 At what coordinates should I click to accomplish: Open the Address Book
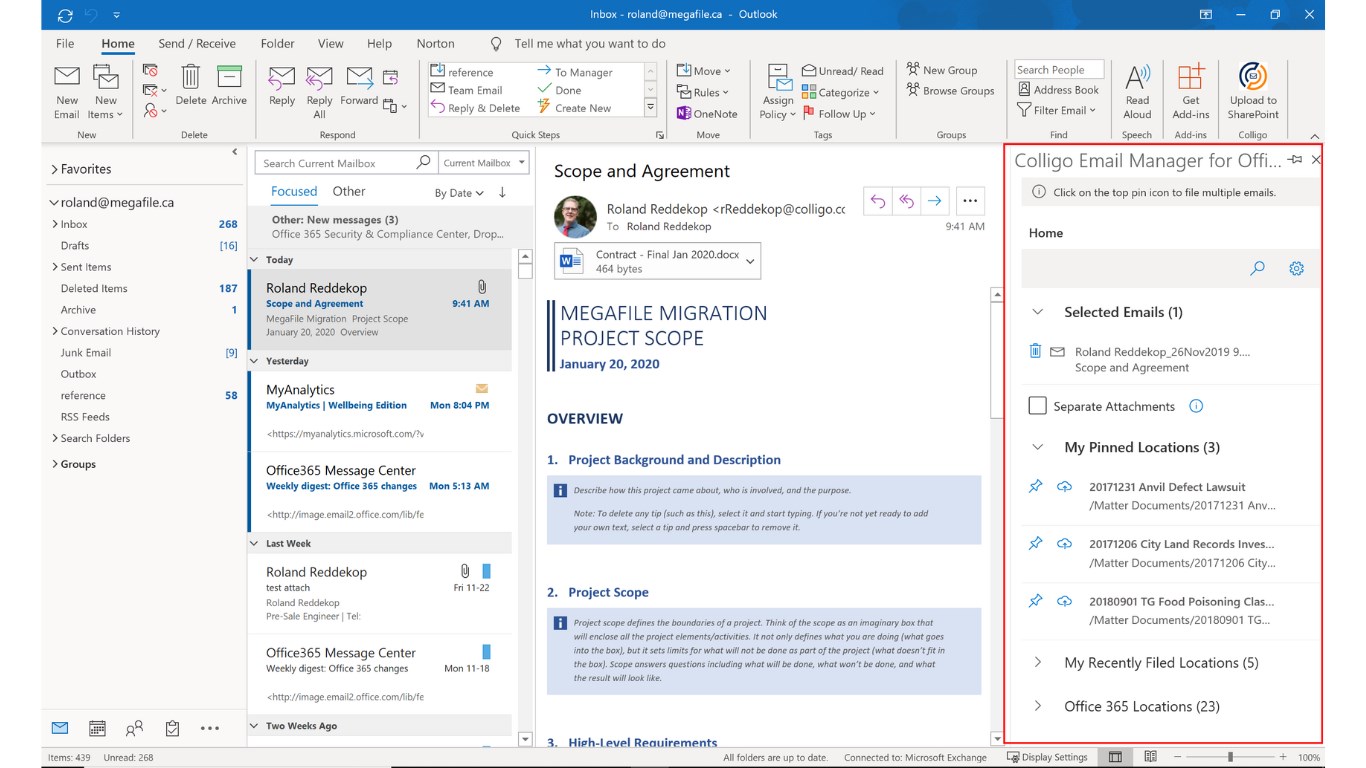click(1059, 90)
